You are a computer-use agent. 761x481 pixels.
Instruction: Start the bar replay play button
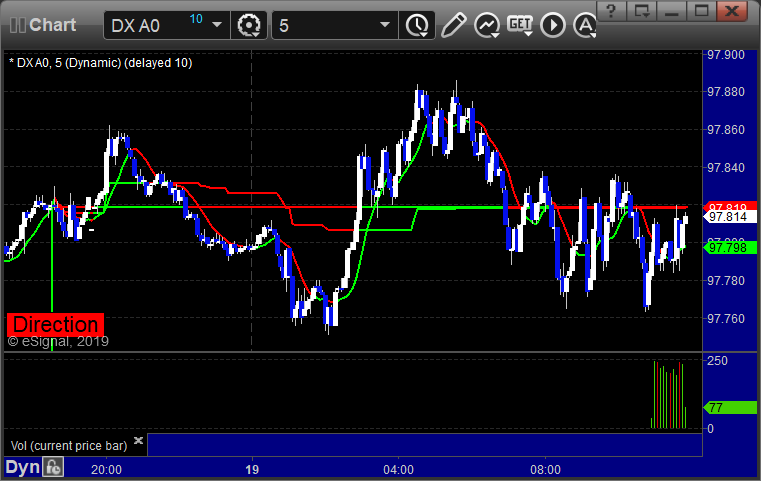pyautogui.click(x=553, y=25)
